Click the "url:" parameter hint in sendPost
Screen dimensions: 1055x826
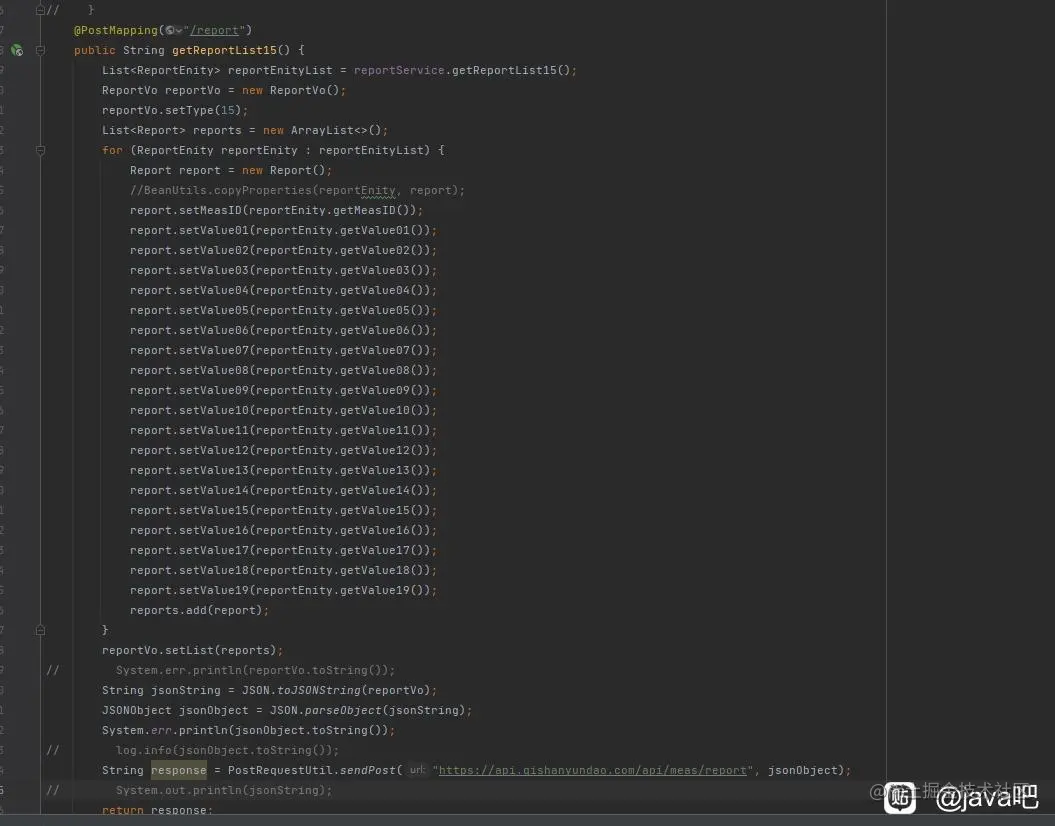[417, 770]
